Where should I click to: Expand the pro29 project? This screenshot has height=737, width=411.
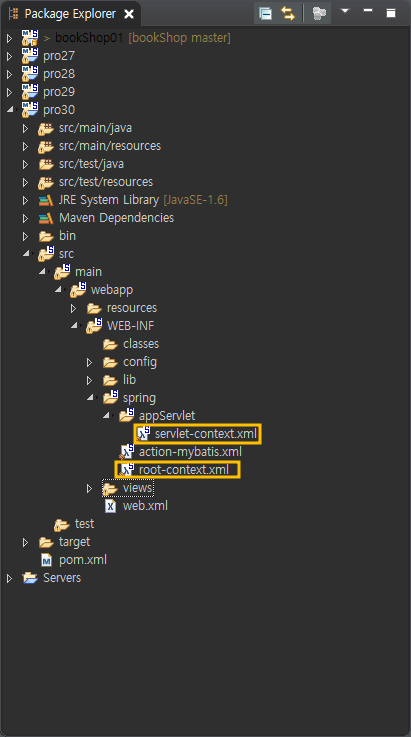(9, 92)
